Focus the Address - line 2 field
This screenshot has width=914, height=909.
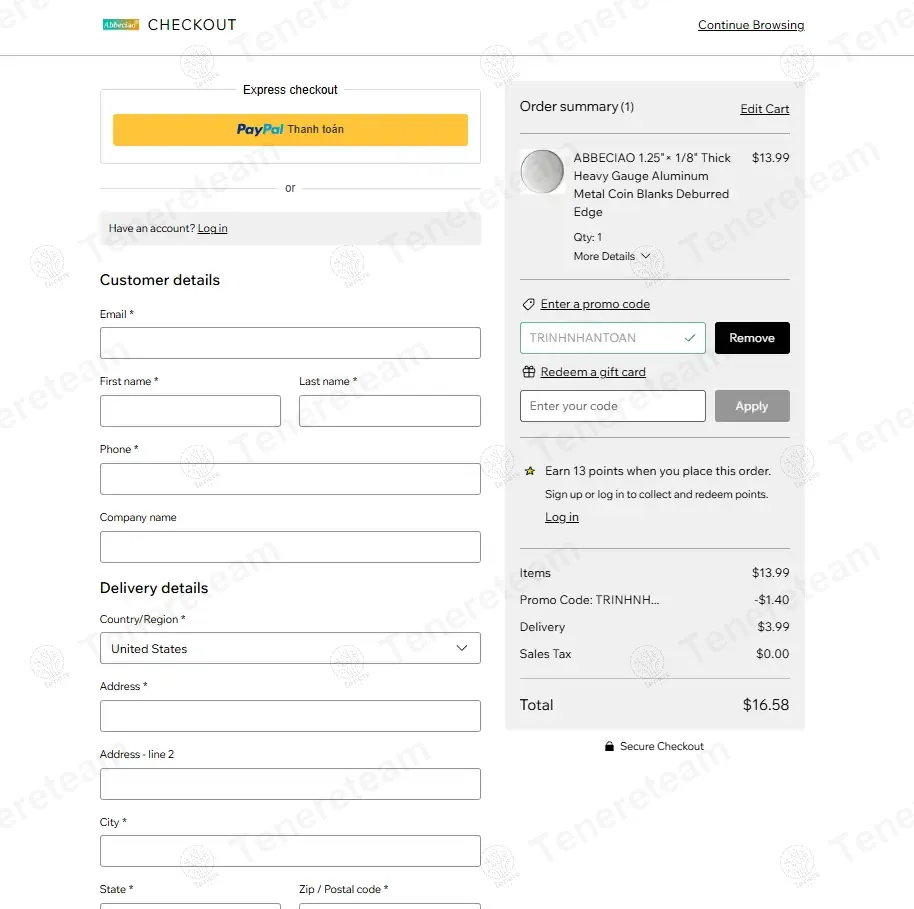290,784
